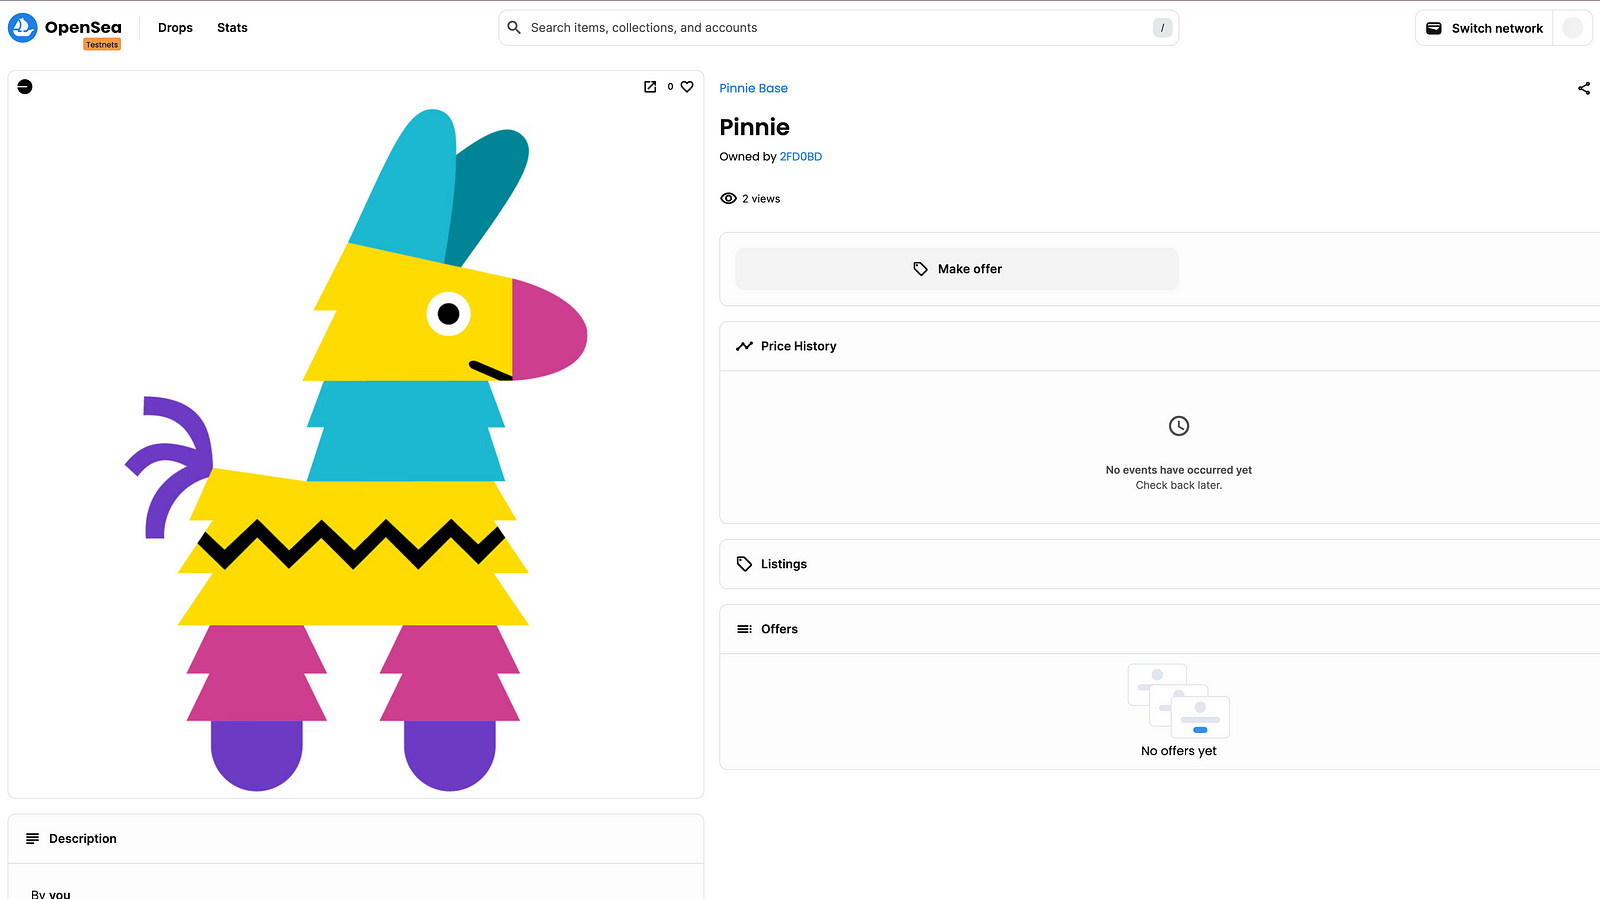This screenshot has width=1600, height=899.
Task: Open the Pinnie Base collection link
Action: coord(753,88)
